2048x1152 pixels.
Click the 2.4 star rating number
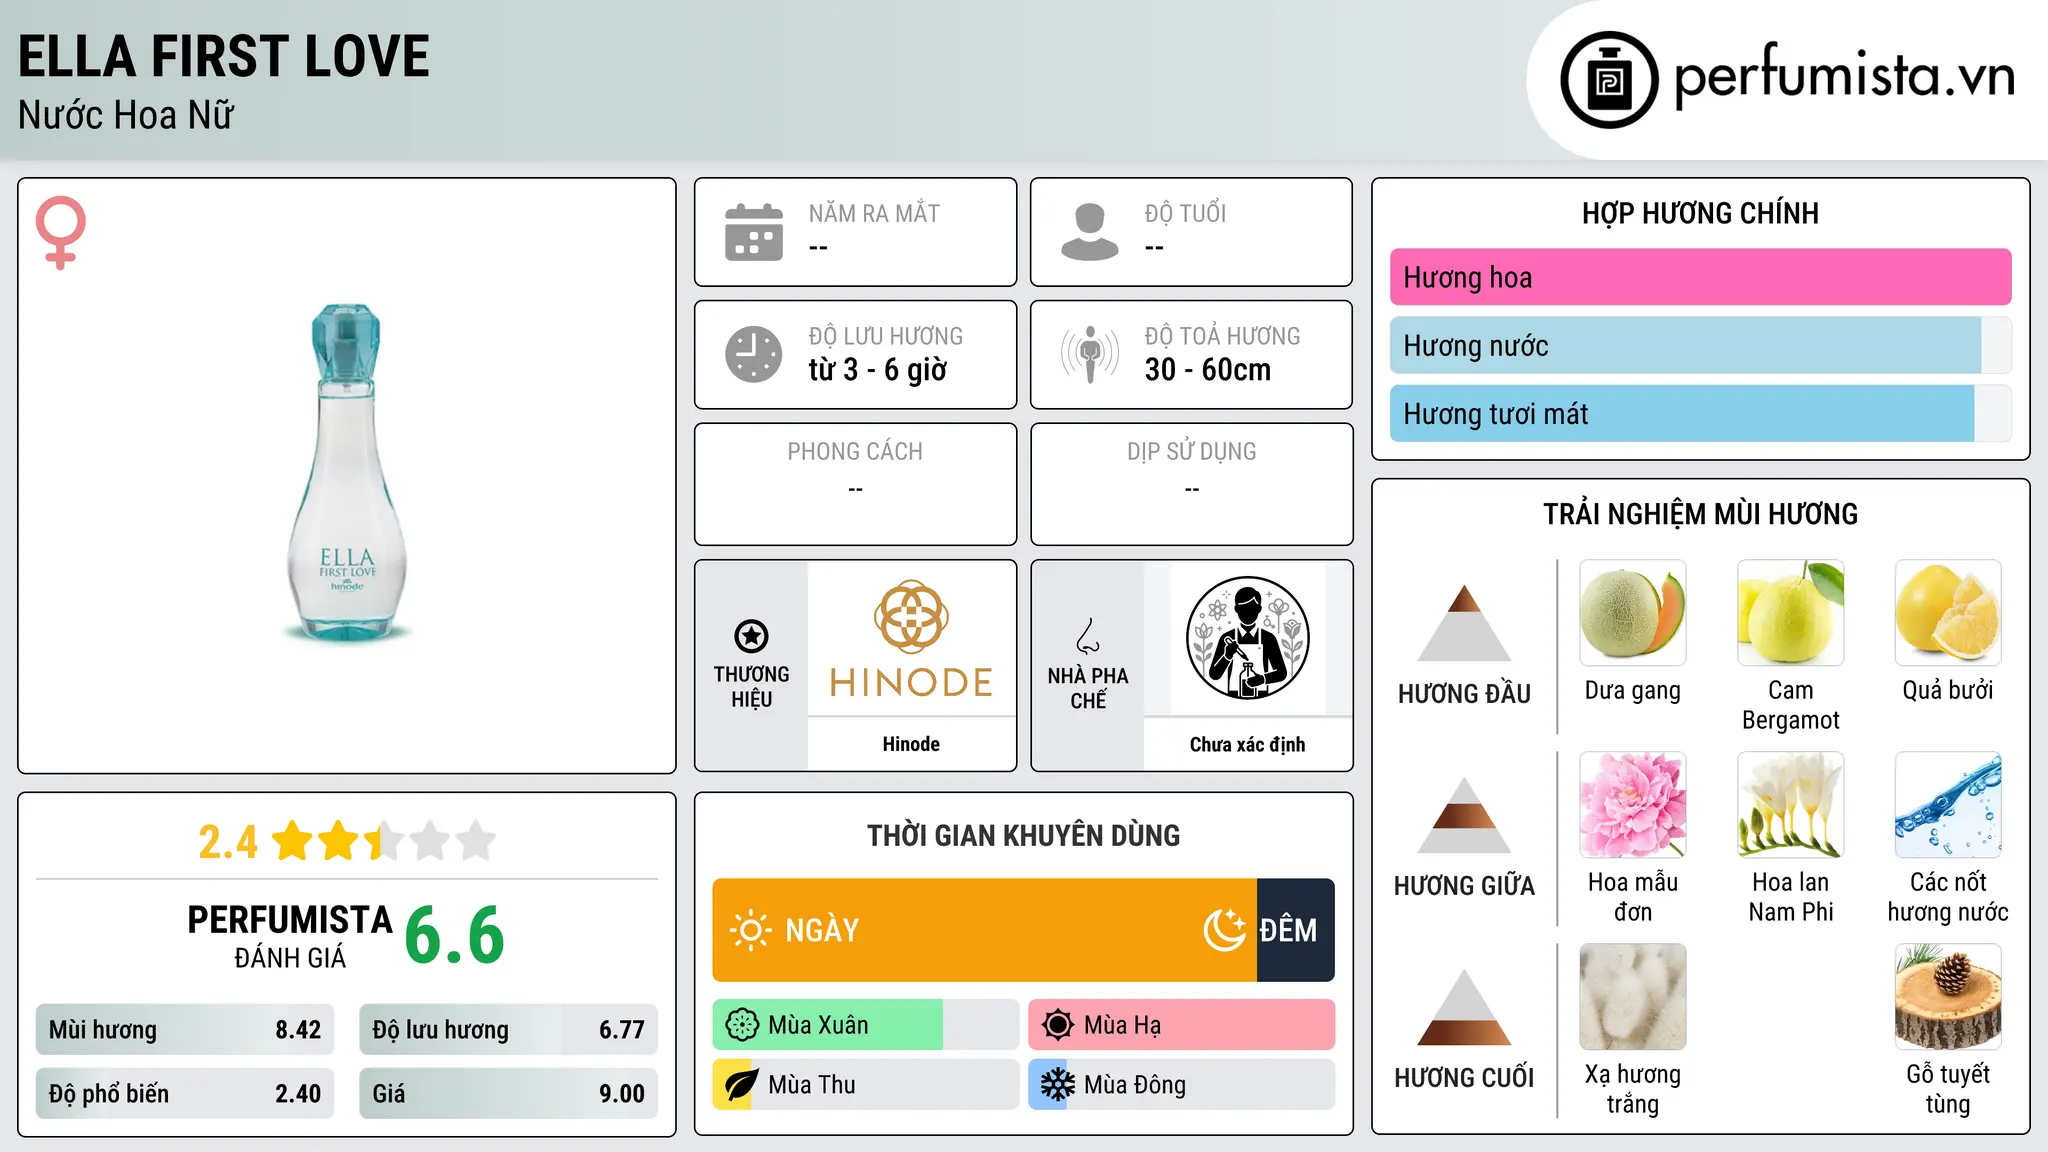tap(228, 842)
